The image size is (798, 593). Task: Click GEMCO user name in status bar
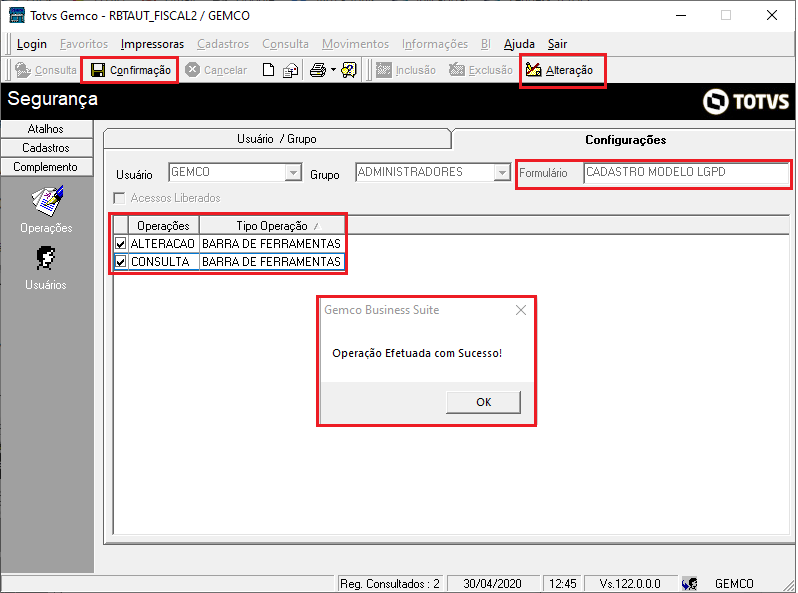734,583
